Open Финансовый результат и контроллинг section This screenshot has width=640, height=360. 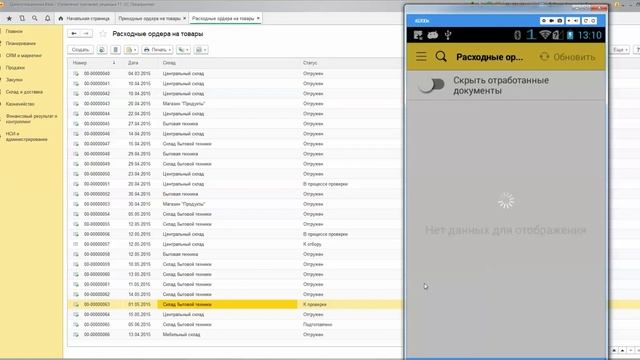[x=31, y=119]
